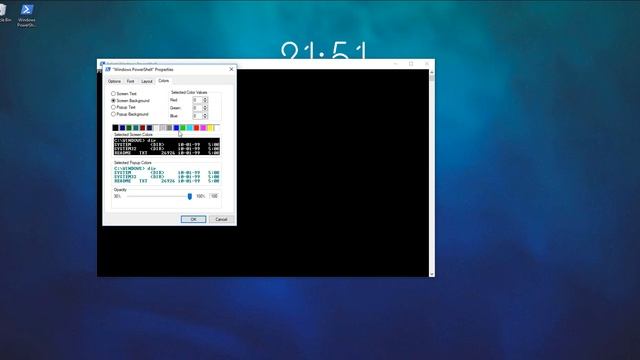Click the Selected Screen Colors preview
The width and height of the screenshot is (640, 360).
(x=167, y=147)
